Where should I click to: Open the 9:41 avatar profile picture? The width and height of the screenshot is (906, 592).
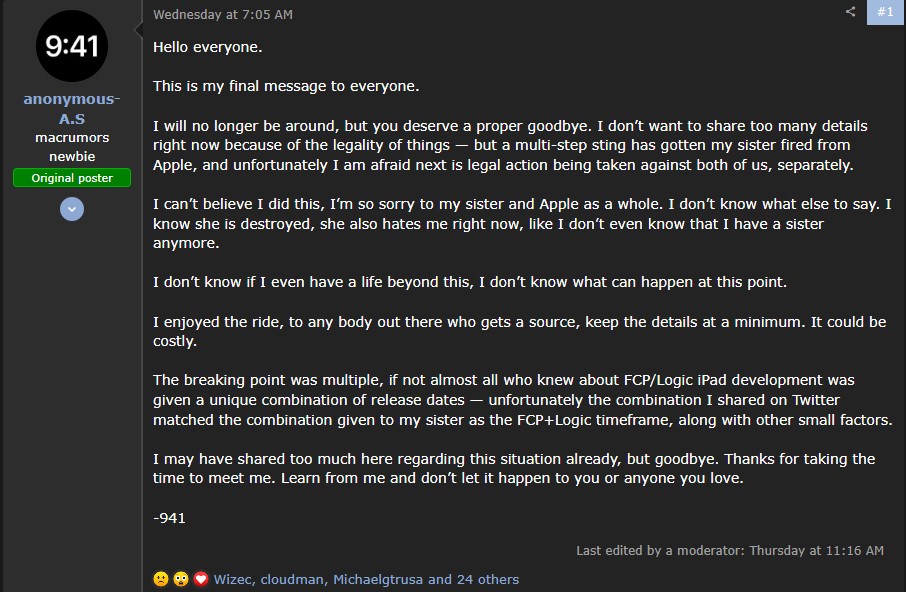[71, 45]
